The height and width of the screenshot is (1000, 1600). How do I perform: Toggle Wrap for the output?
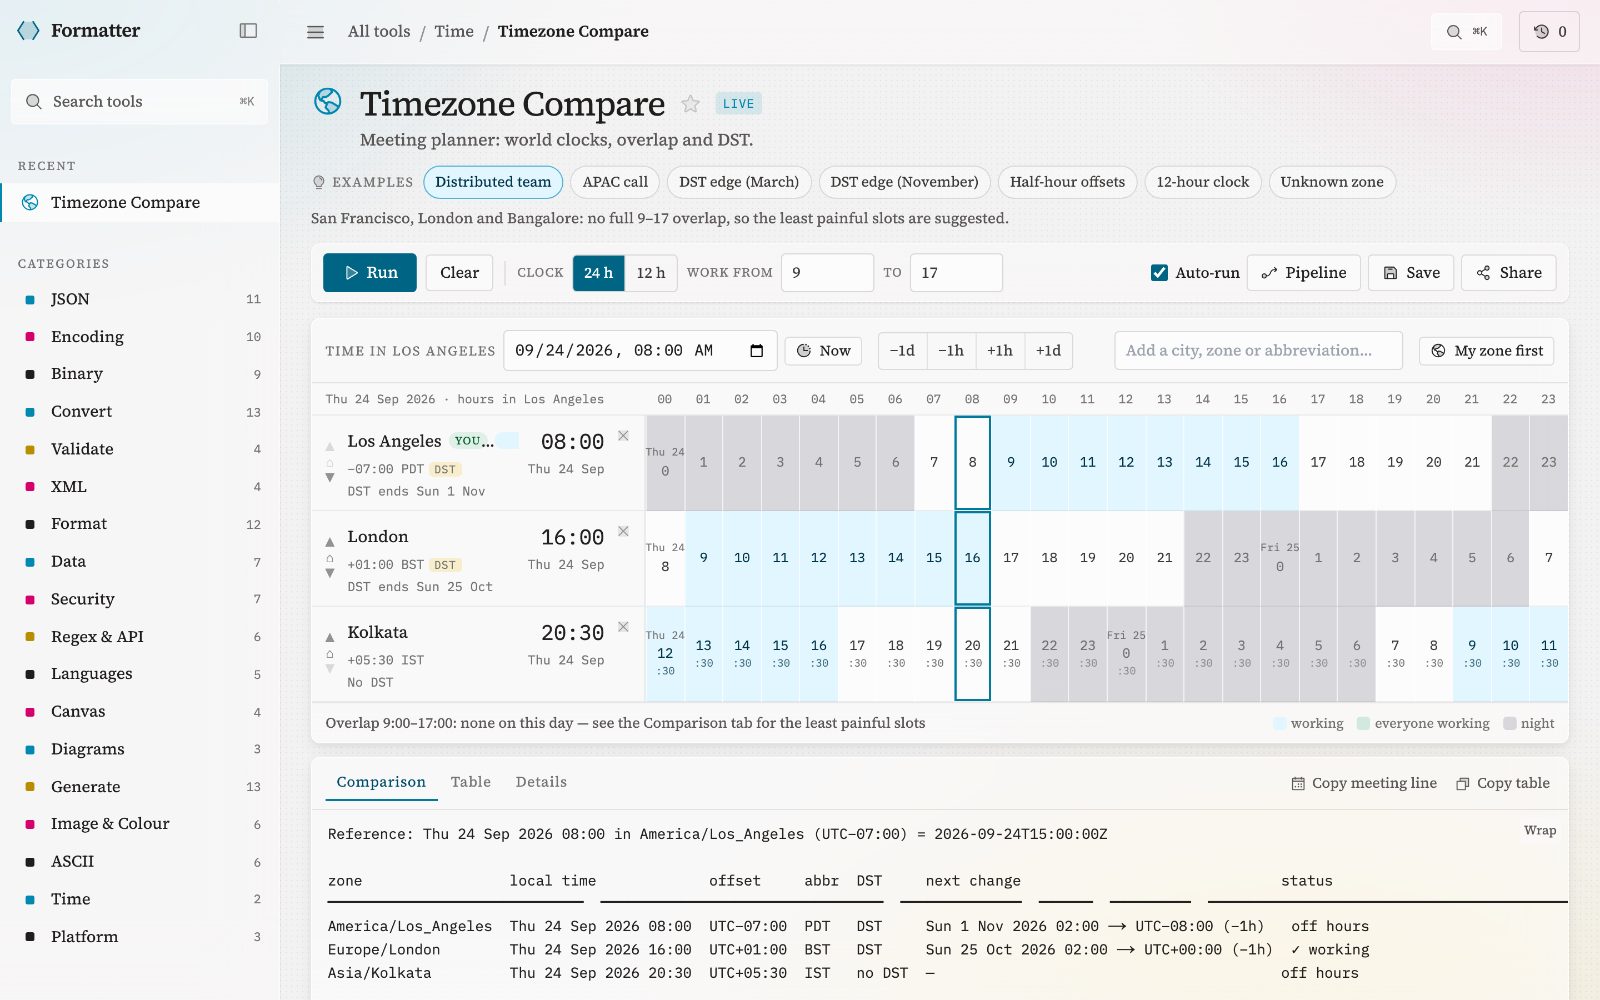point(1540,830)
